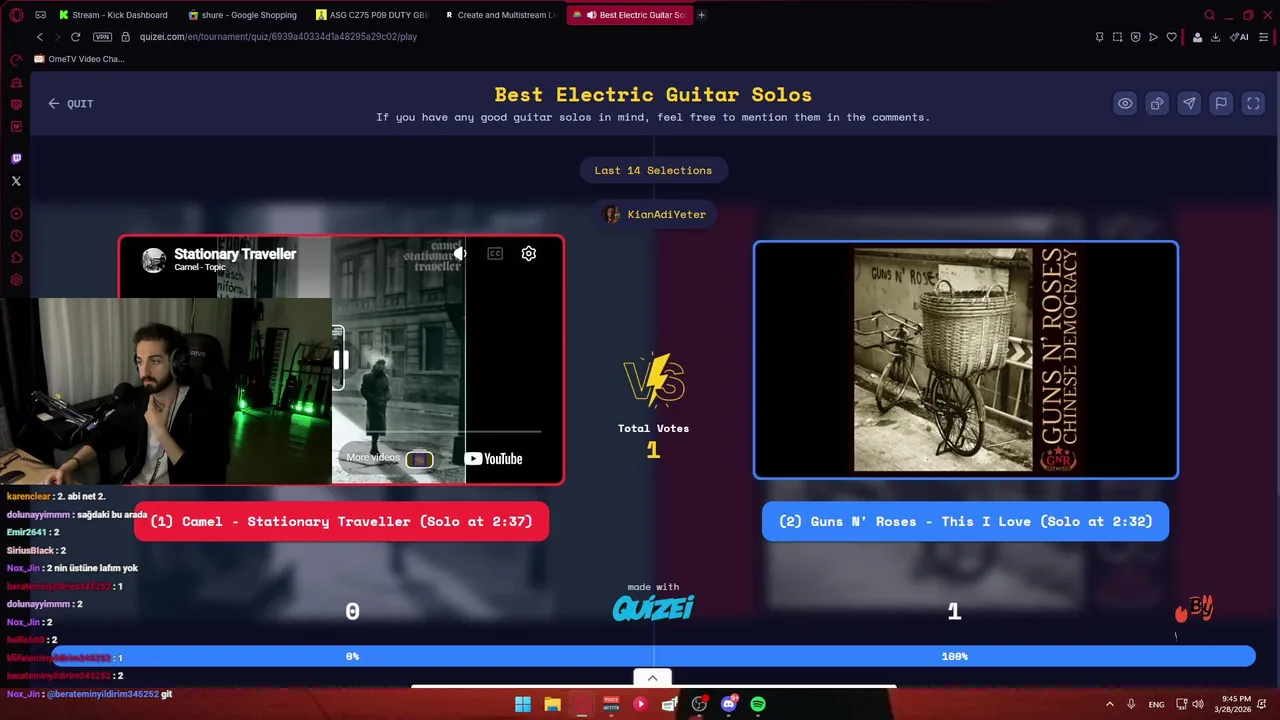Report quiz with flag button

click(x=1221, y=104)
